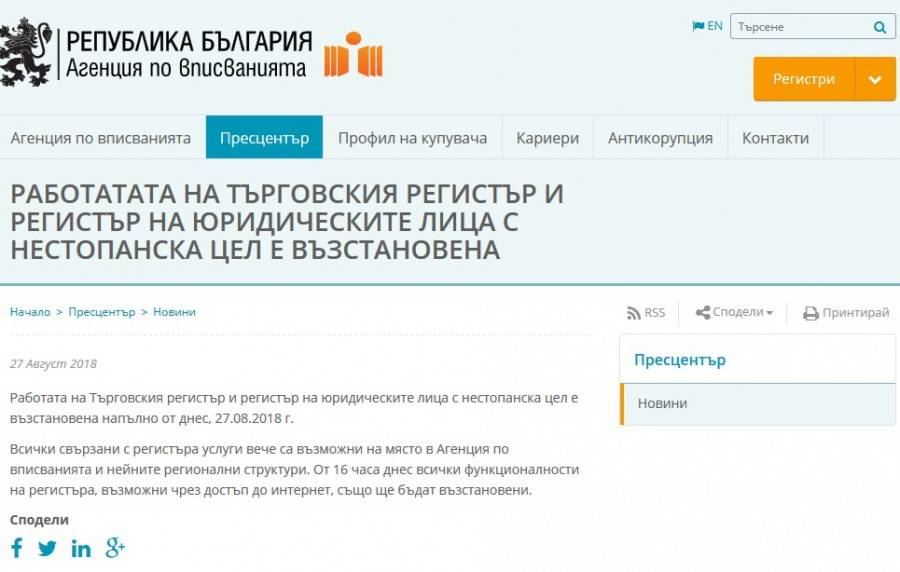The height and width of the screenshot is (572, 900).
Task: Click inside the Търсене search field
Action: [x=798, y=27]
